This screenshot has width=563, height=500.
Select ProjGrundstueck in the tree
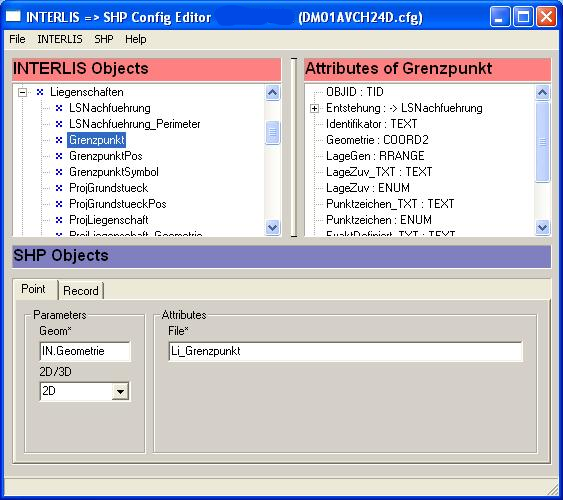(x=108, y=188)
